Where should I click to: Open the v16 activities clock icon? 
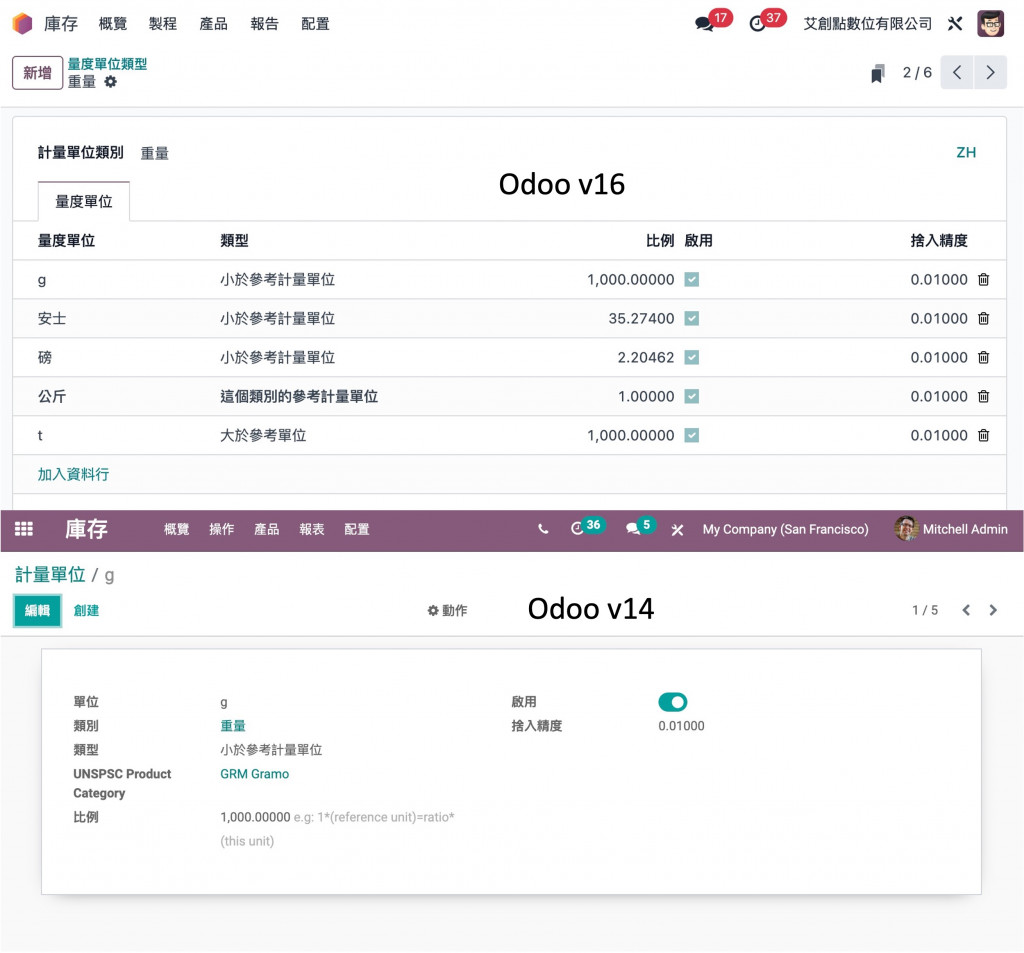coord(757,24)
